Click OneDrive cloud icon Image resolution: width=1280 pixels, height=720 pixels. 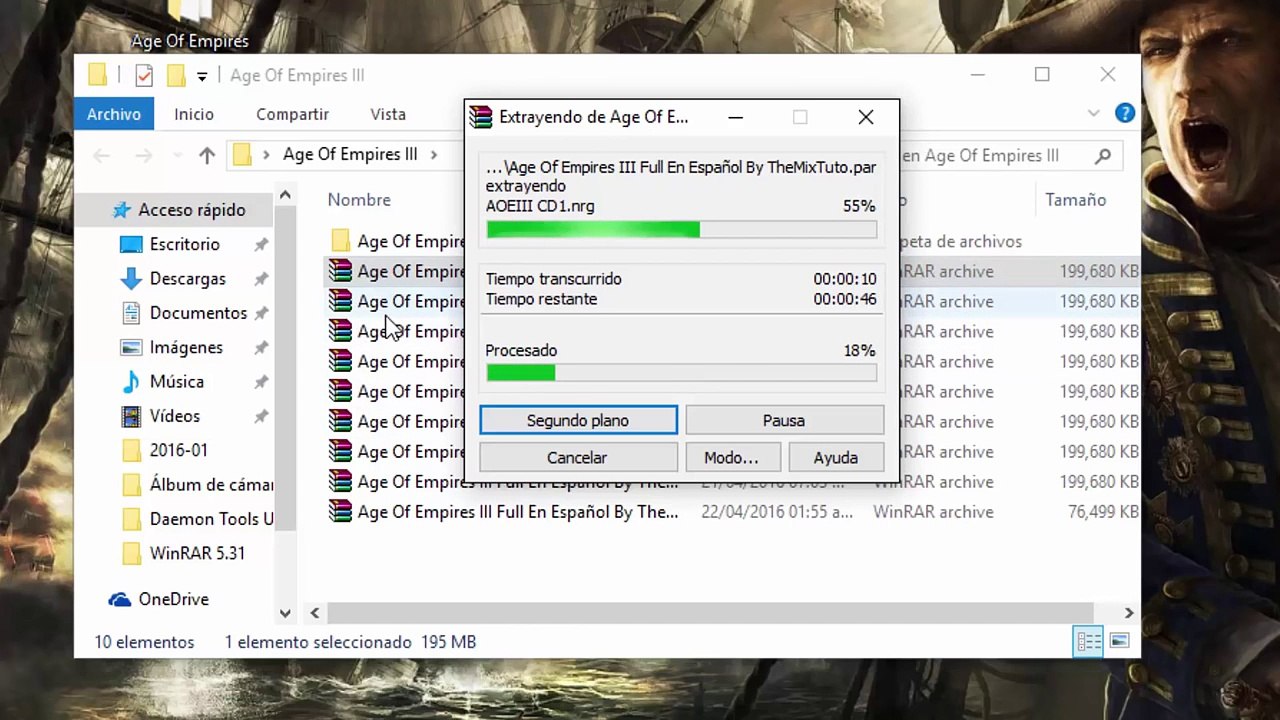click(120, 599)
